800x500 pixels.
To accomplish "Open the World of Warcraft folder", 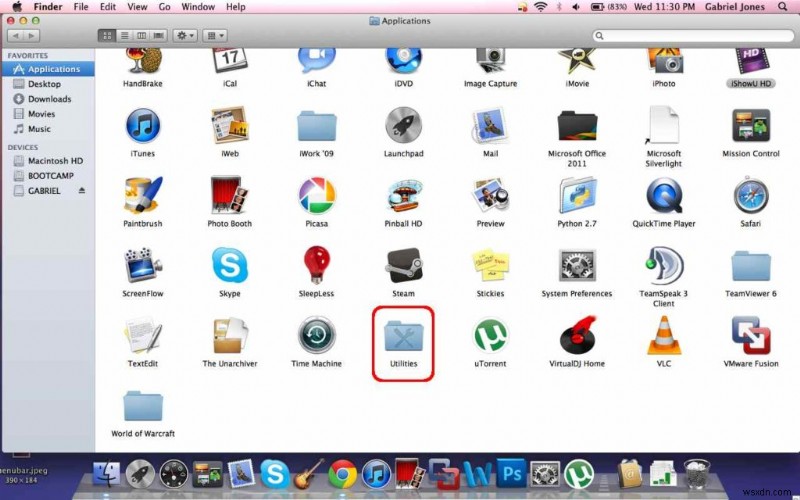I will click(143, 406).
